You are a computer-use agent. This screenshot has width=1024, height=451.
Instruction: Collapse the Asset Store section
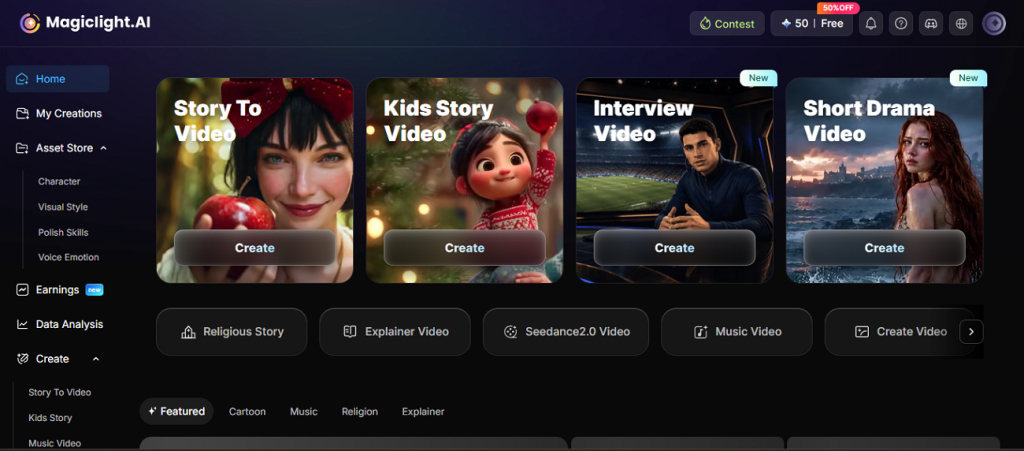(x=103, y=148)
